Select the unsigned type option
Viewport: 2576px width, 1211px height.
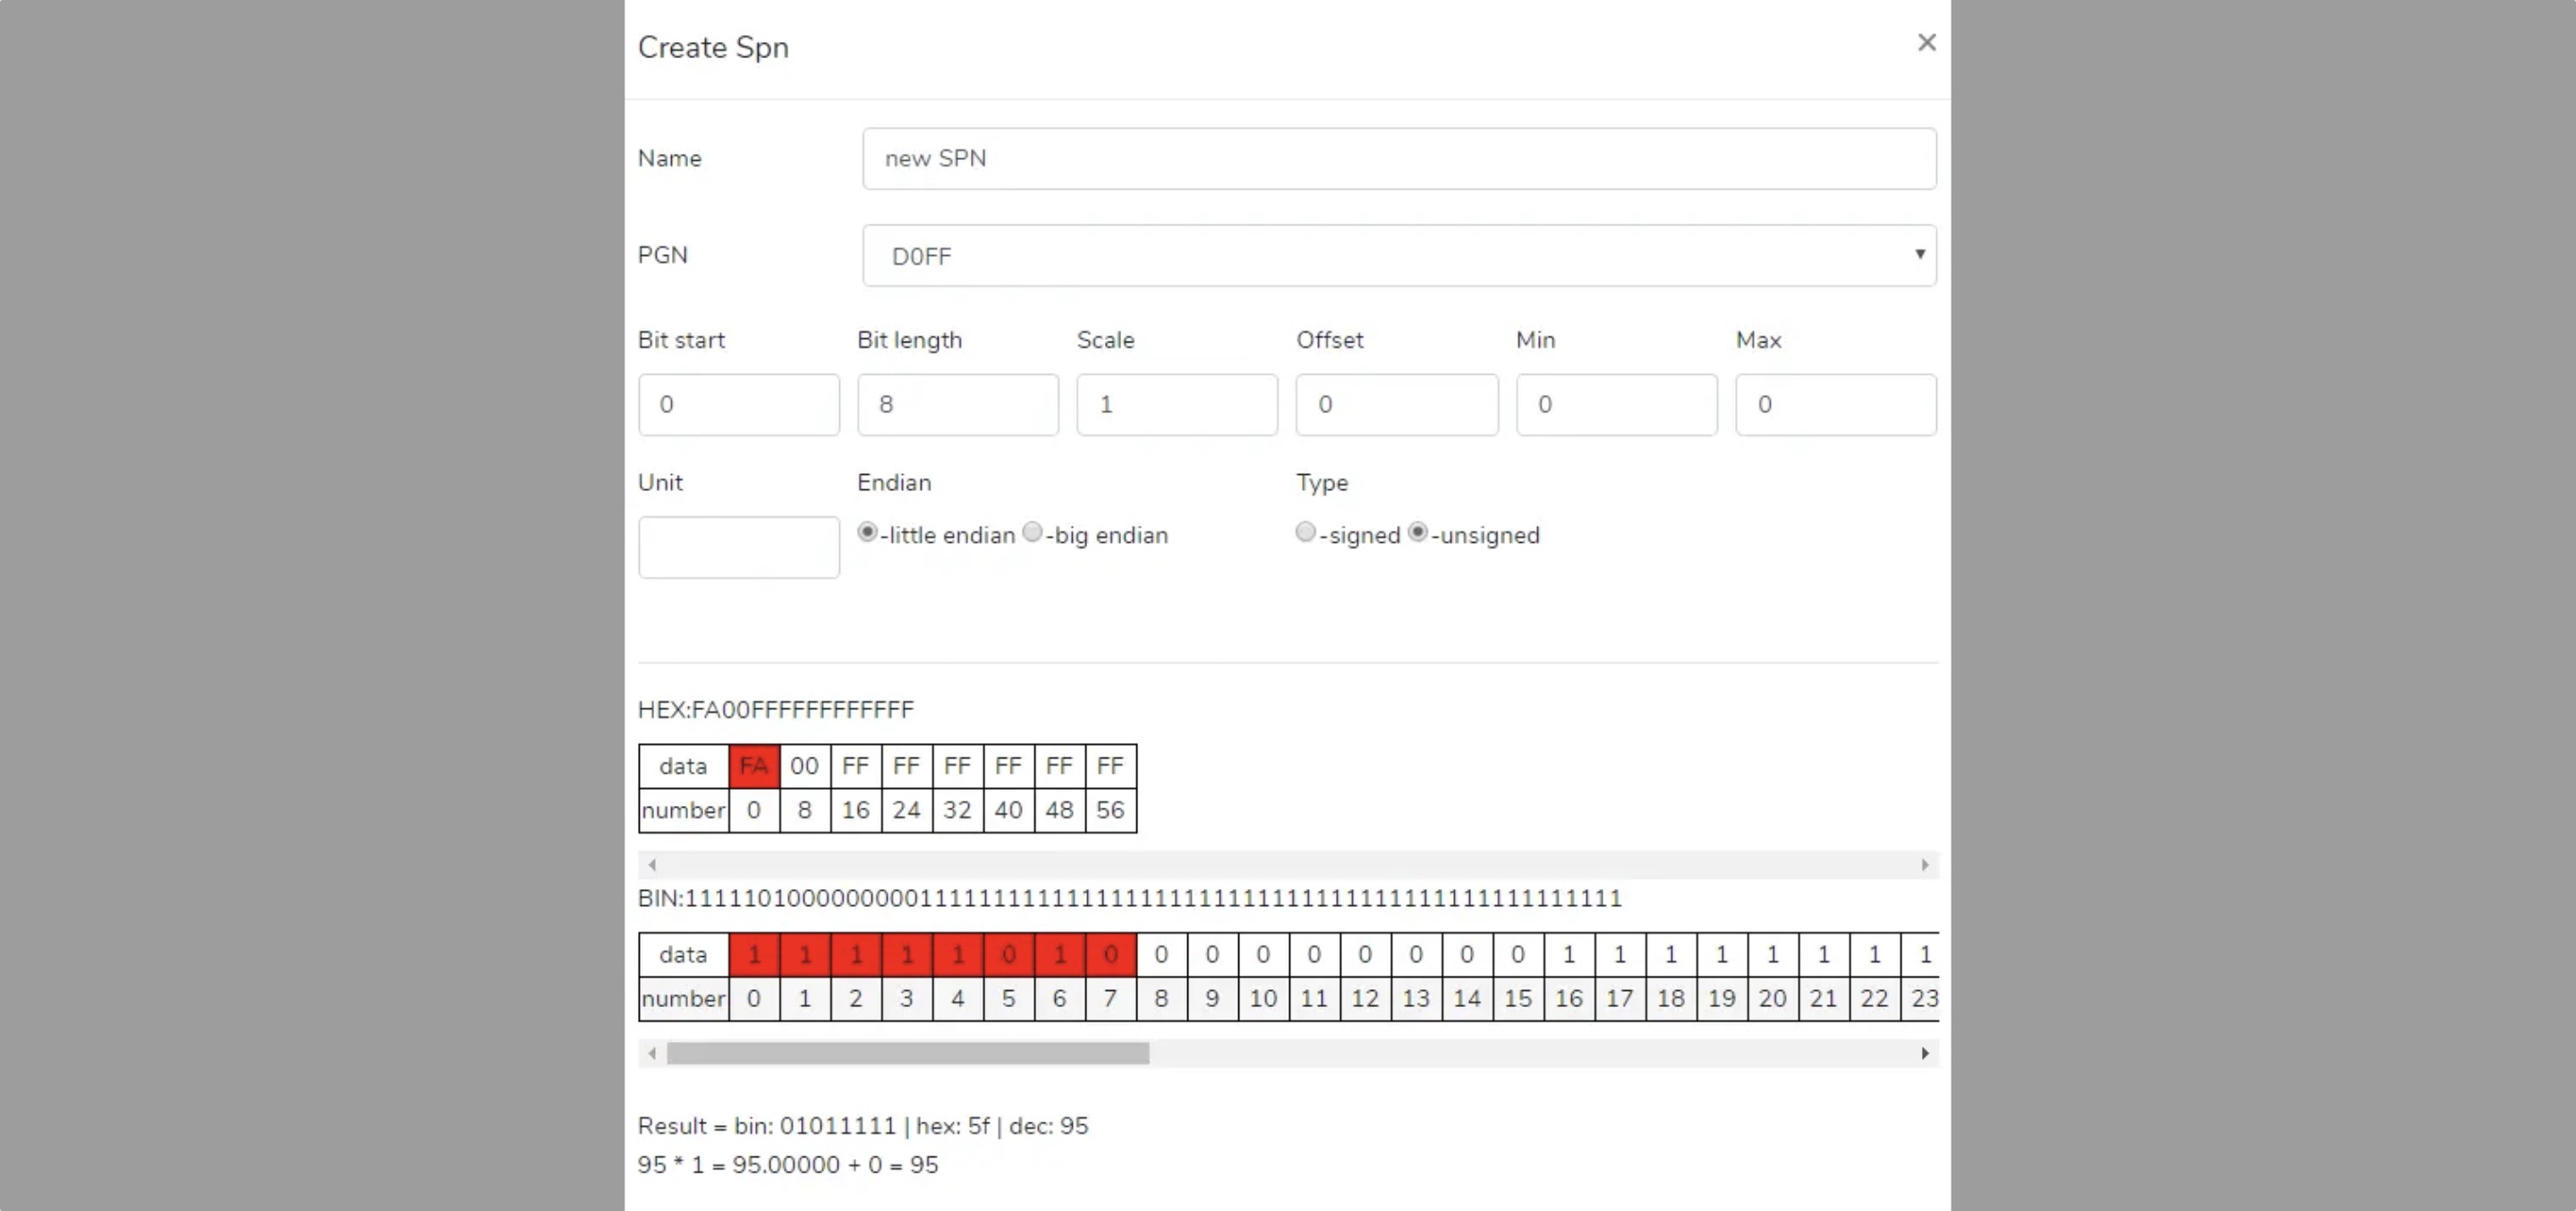[1416, 532]
